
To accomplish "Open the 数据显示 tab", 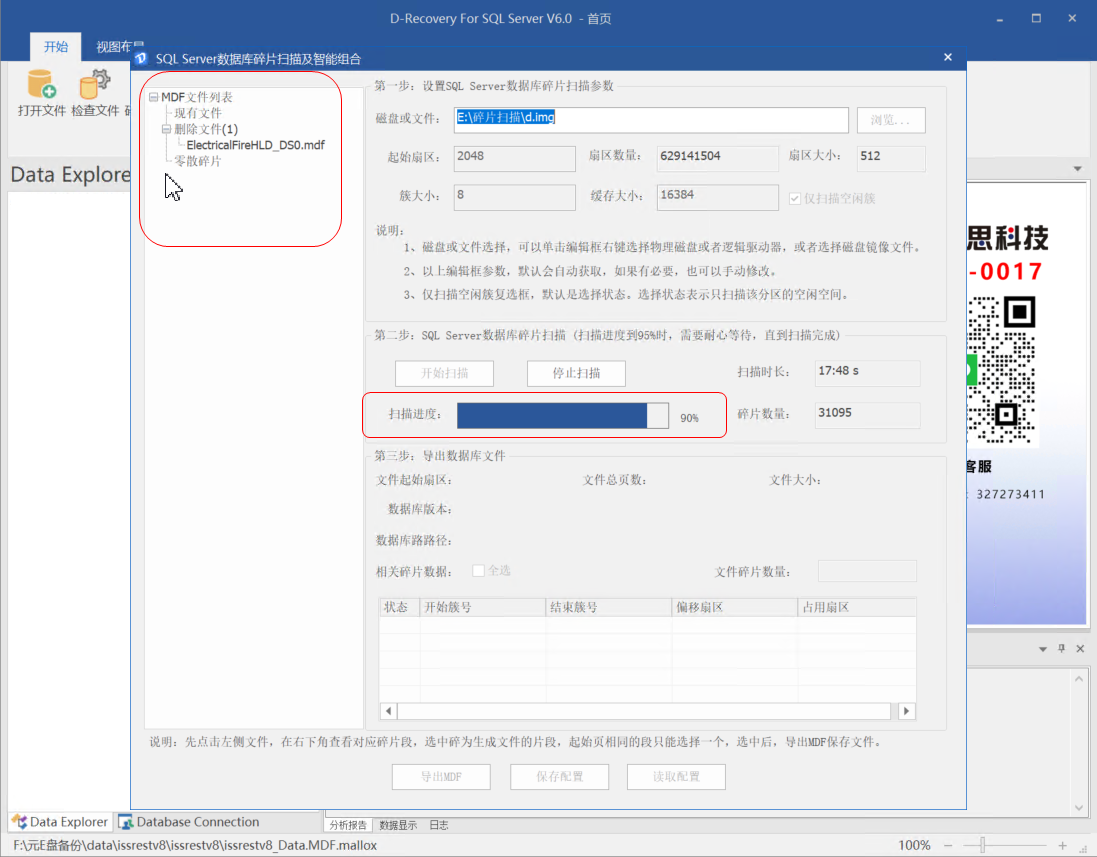I will click(398, 825).
